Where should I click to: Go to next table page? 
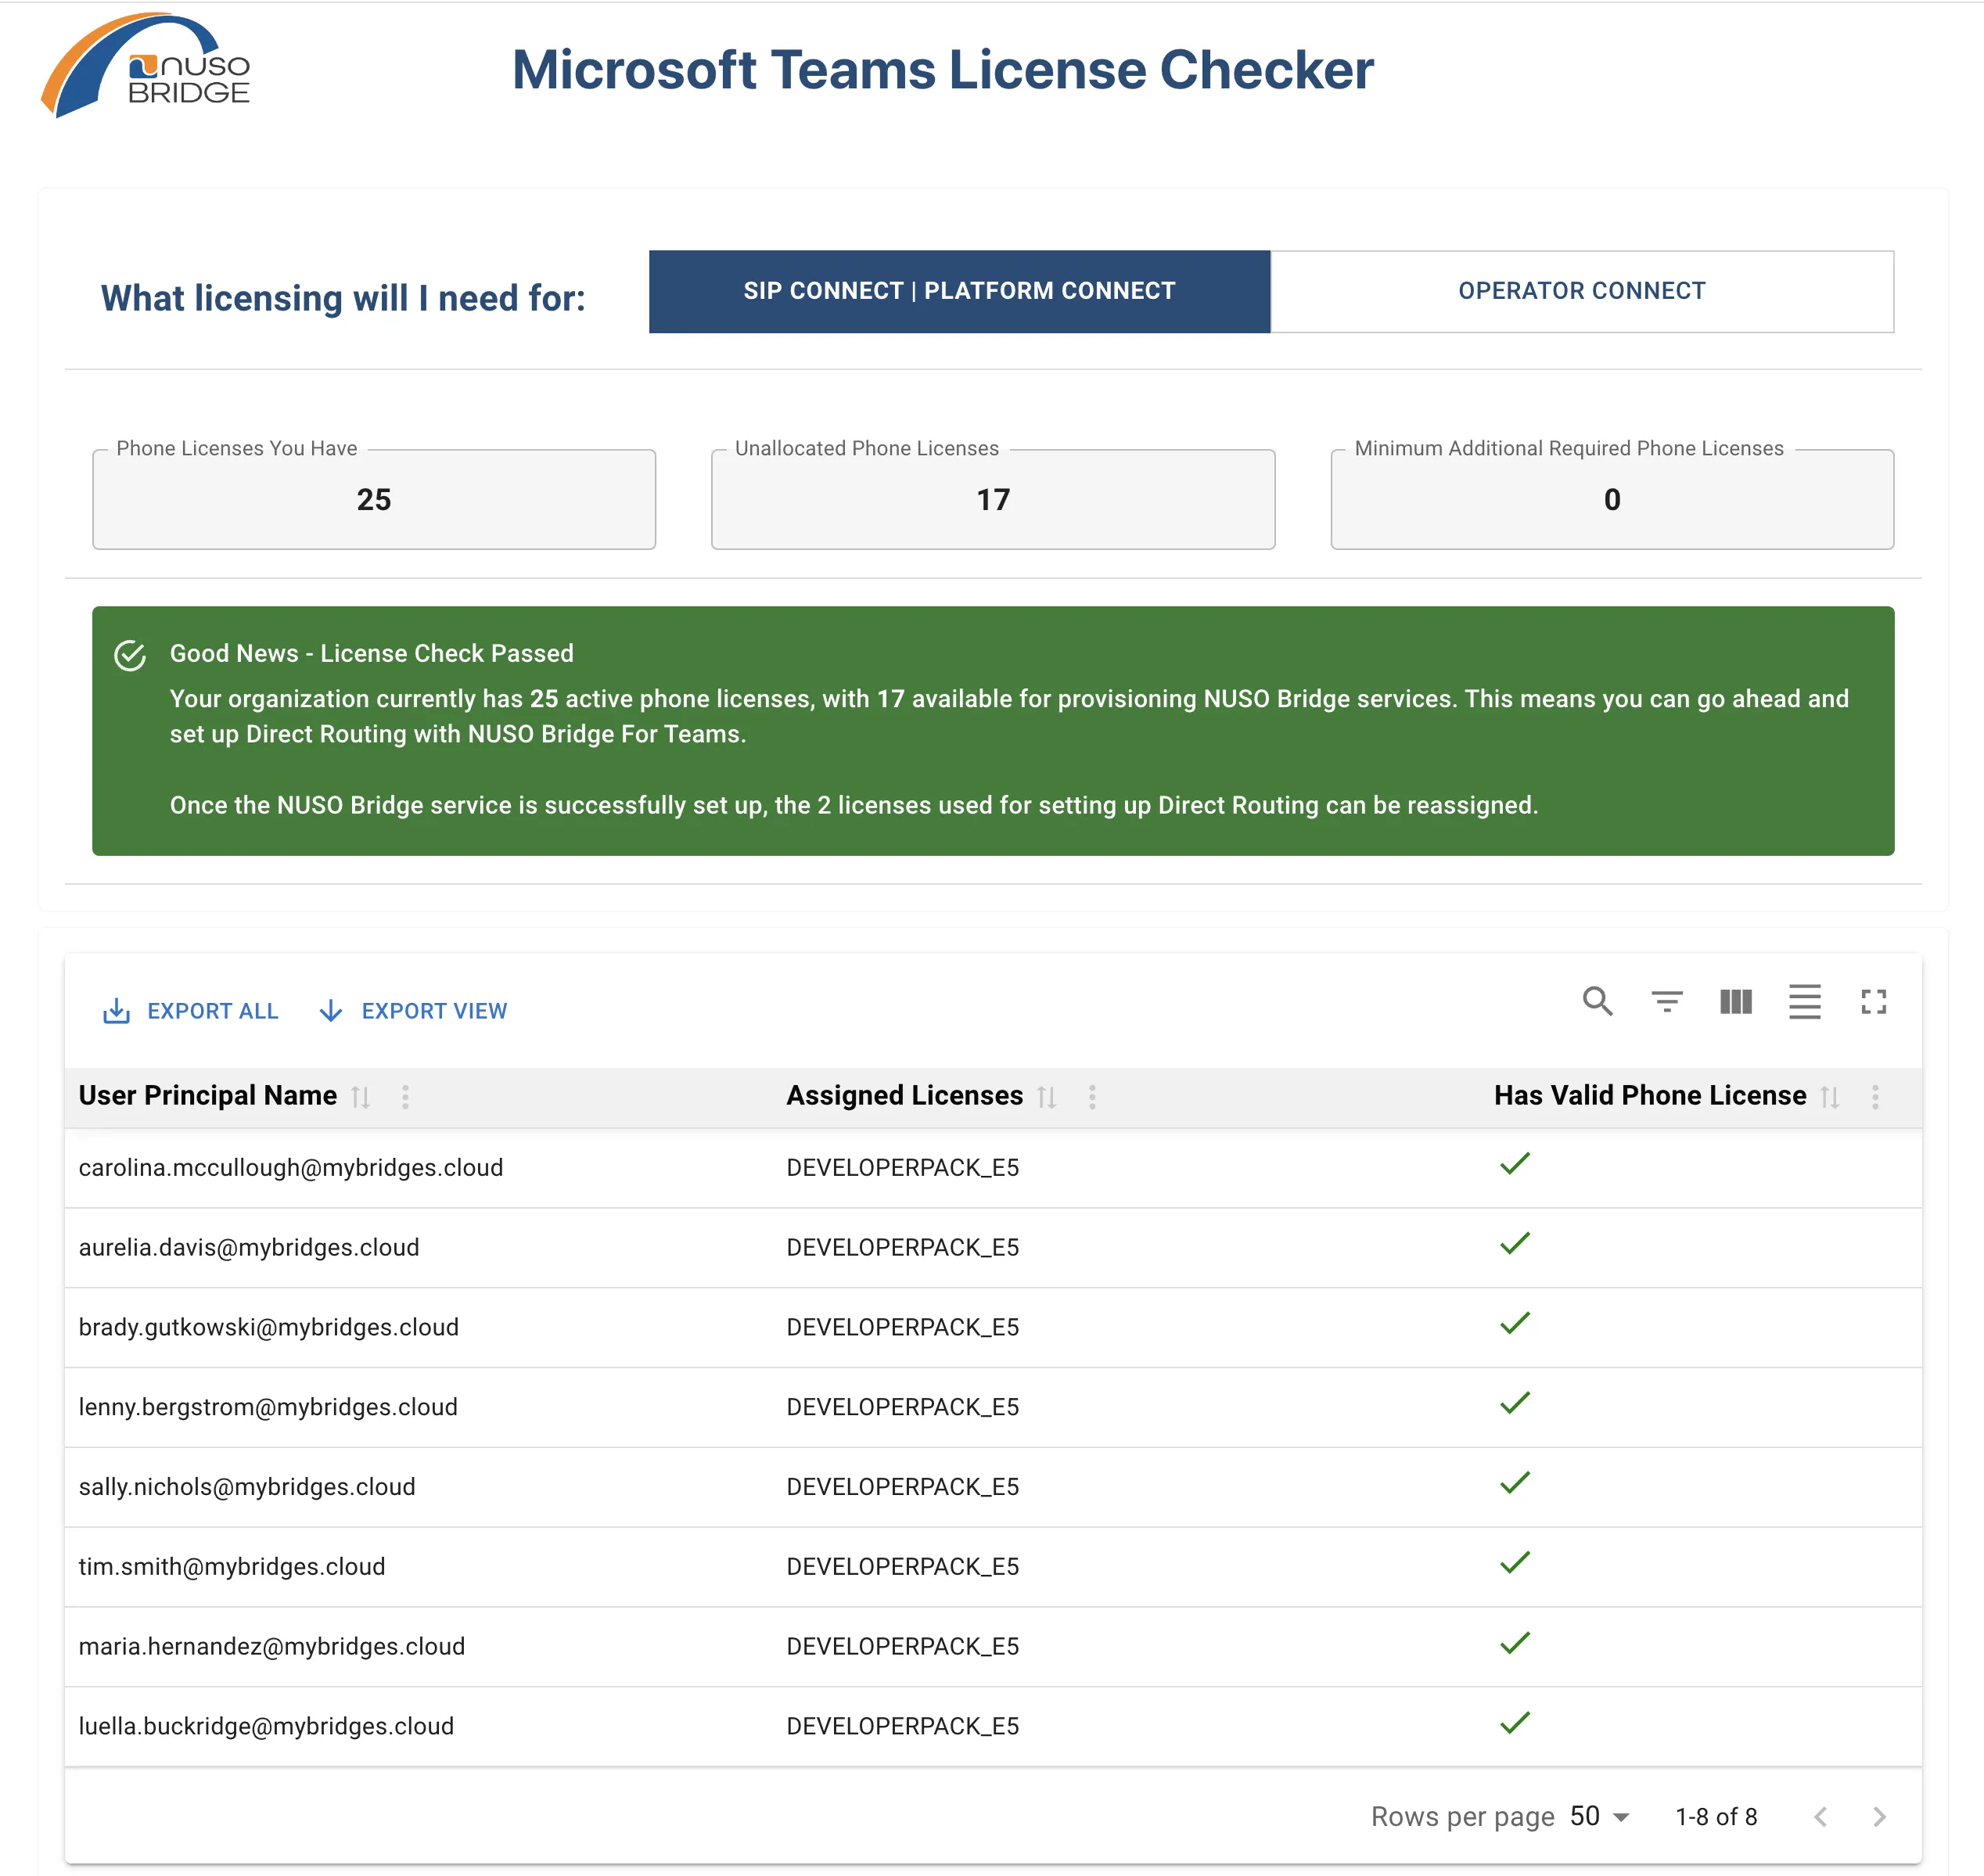click(x=1879, y=1817)
